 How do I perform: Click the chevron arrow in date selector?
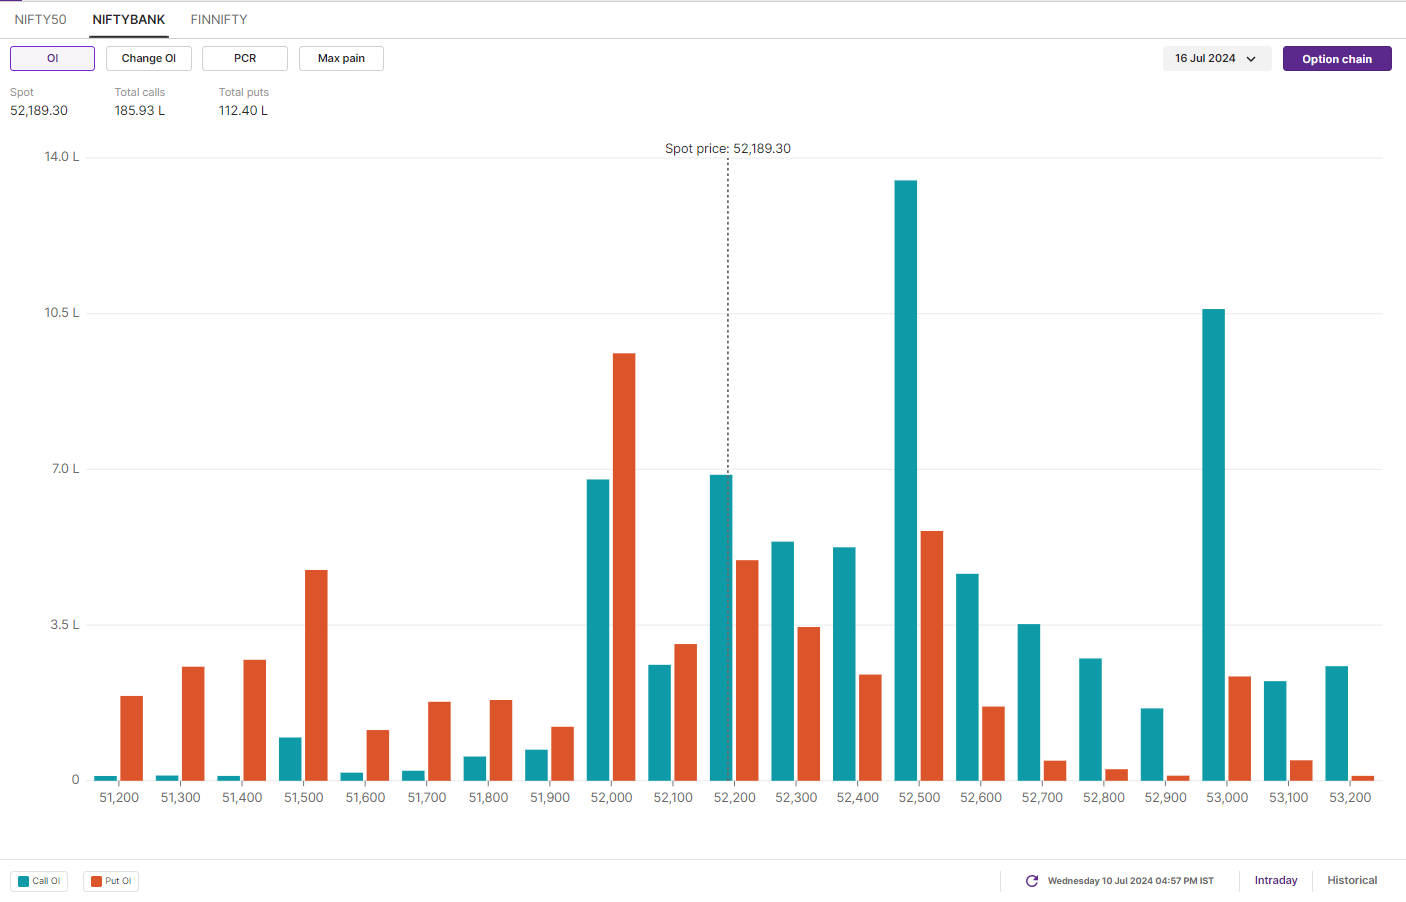coord(1251,59)
